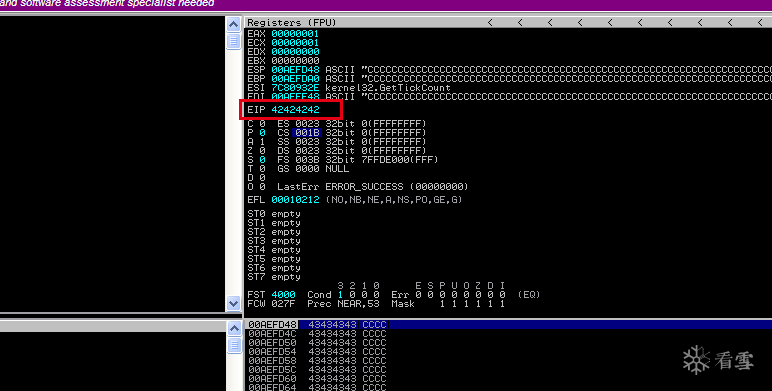Click the ST7 empty FPU register

pyautogui.click(x=274, y=277)
